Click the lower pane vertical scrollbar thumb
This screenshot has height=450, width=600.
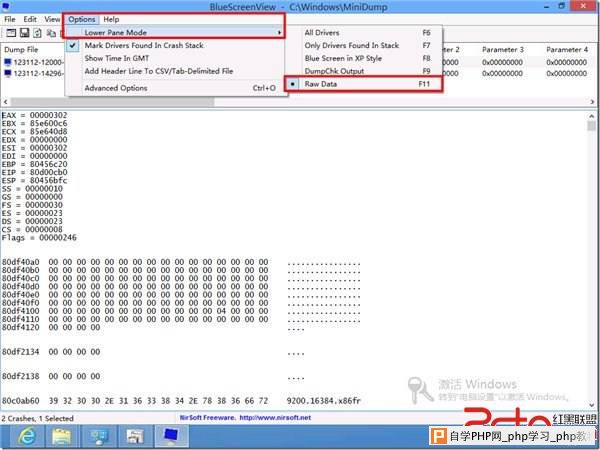[592, 126]
